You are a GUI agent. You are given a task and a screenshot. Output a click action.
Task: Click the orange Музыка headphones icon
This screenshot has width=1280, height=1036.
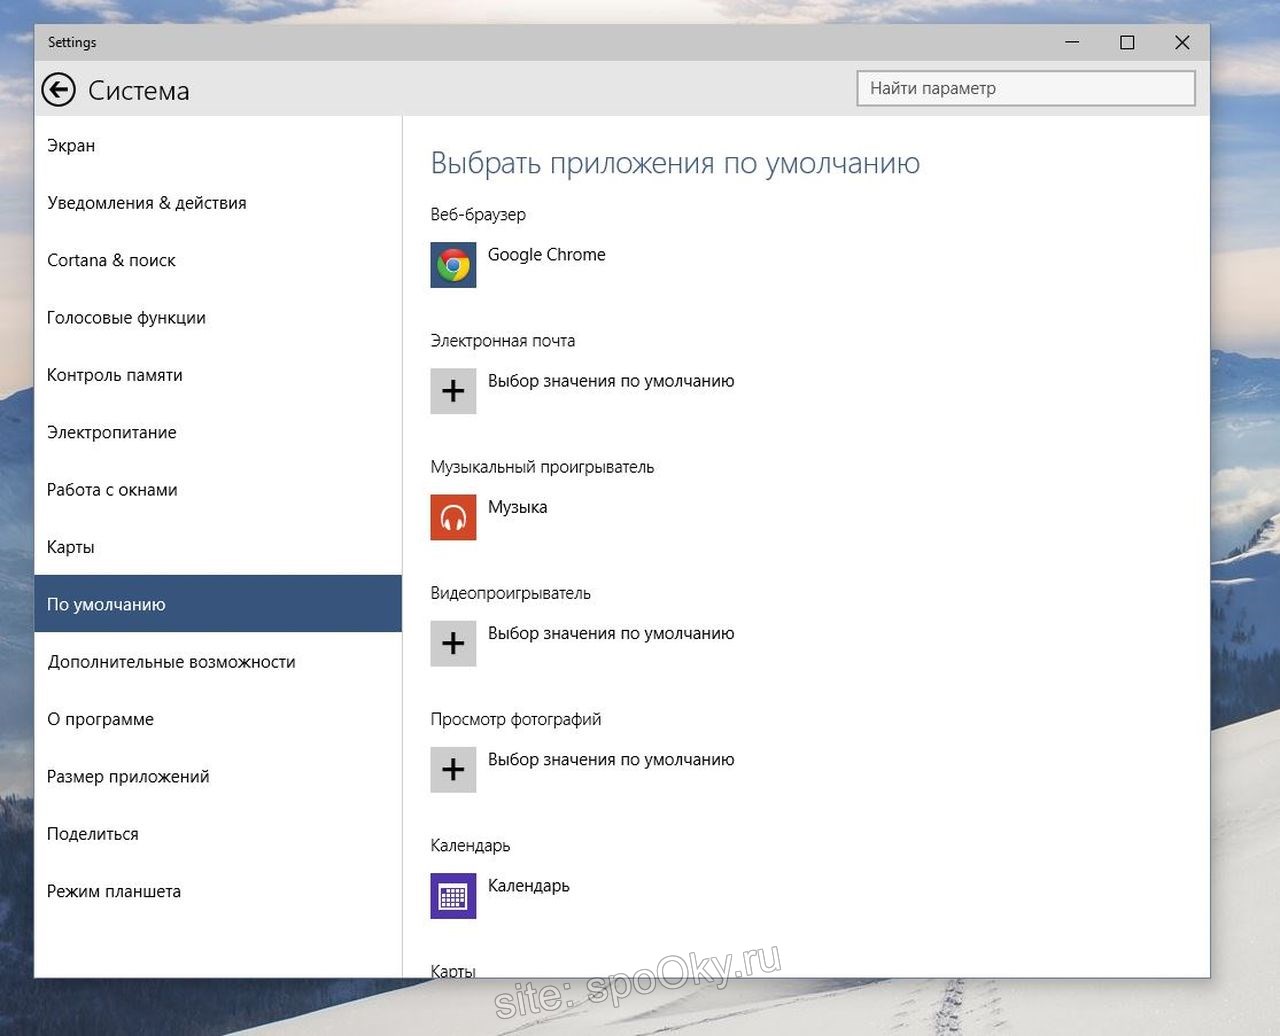pyautogui.click(x=453, y=517)
